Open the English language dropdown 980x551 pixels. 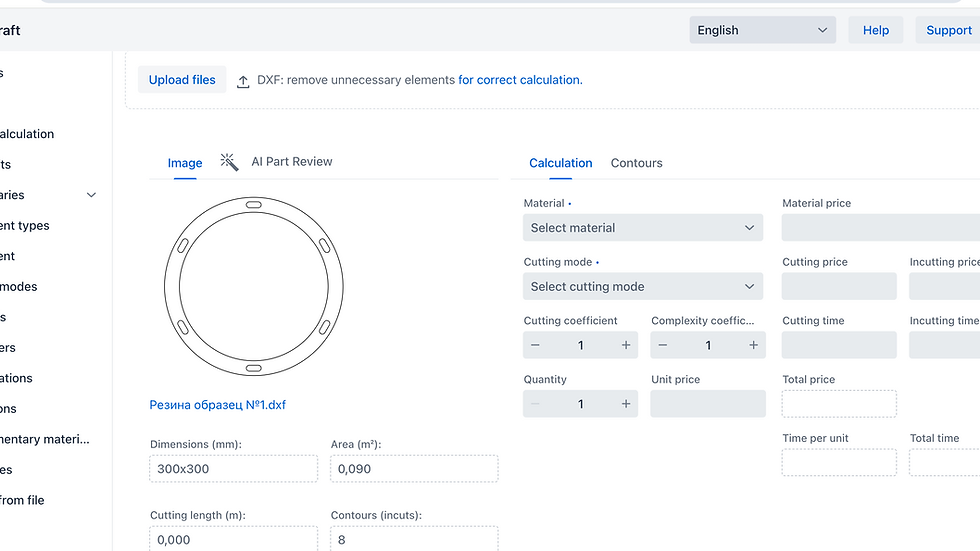point(763,30)
